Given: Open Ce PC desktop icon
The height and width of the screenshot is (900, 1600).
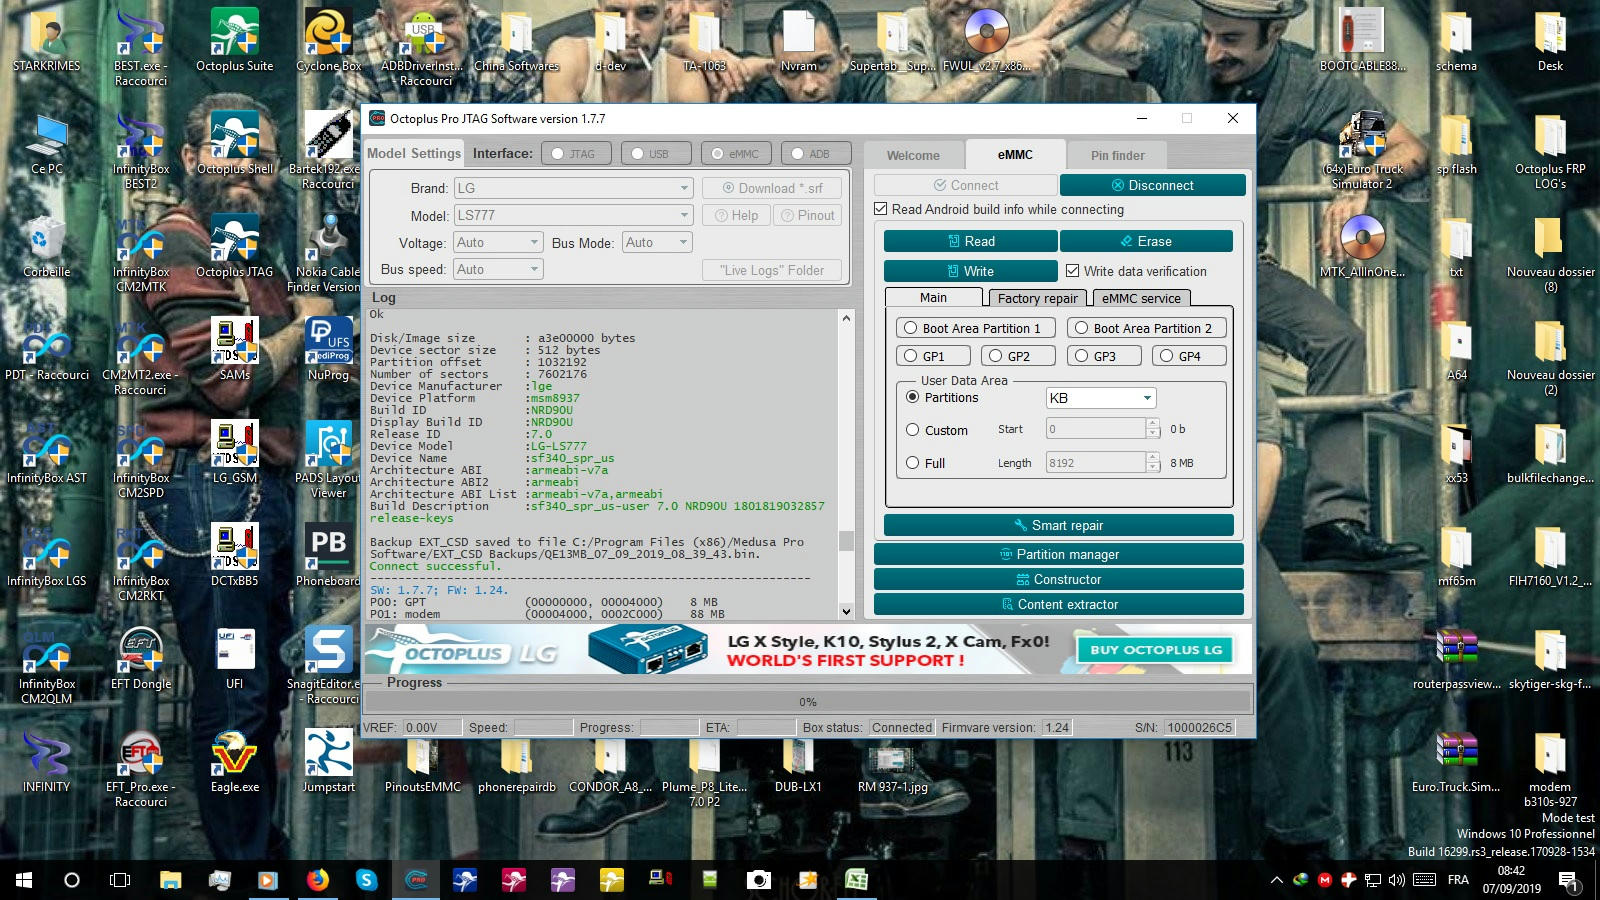Looking at the screenshot, I should 47,143.
